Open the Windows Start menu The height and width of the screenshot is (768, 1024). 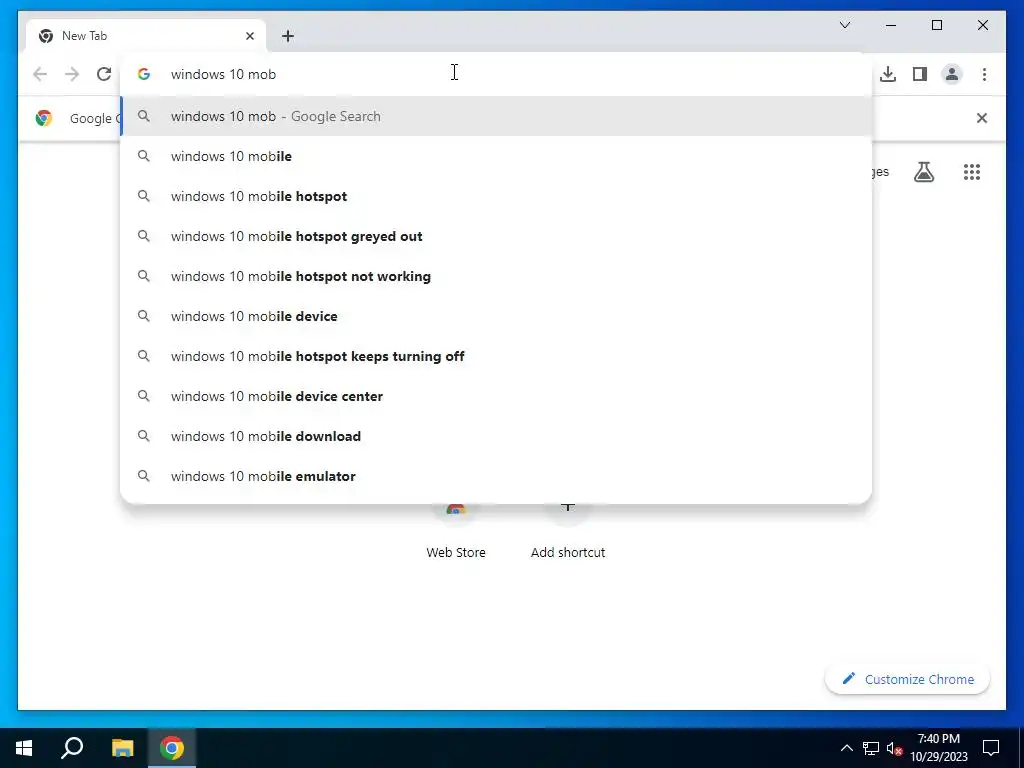(24, 748)
